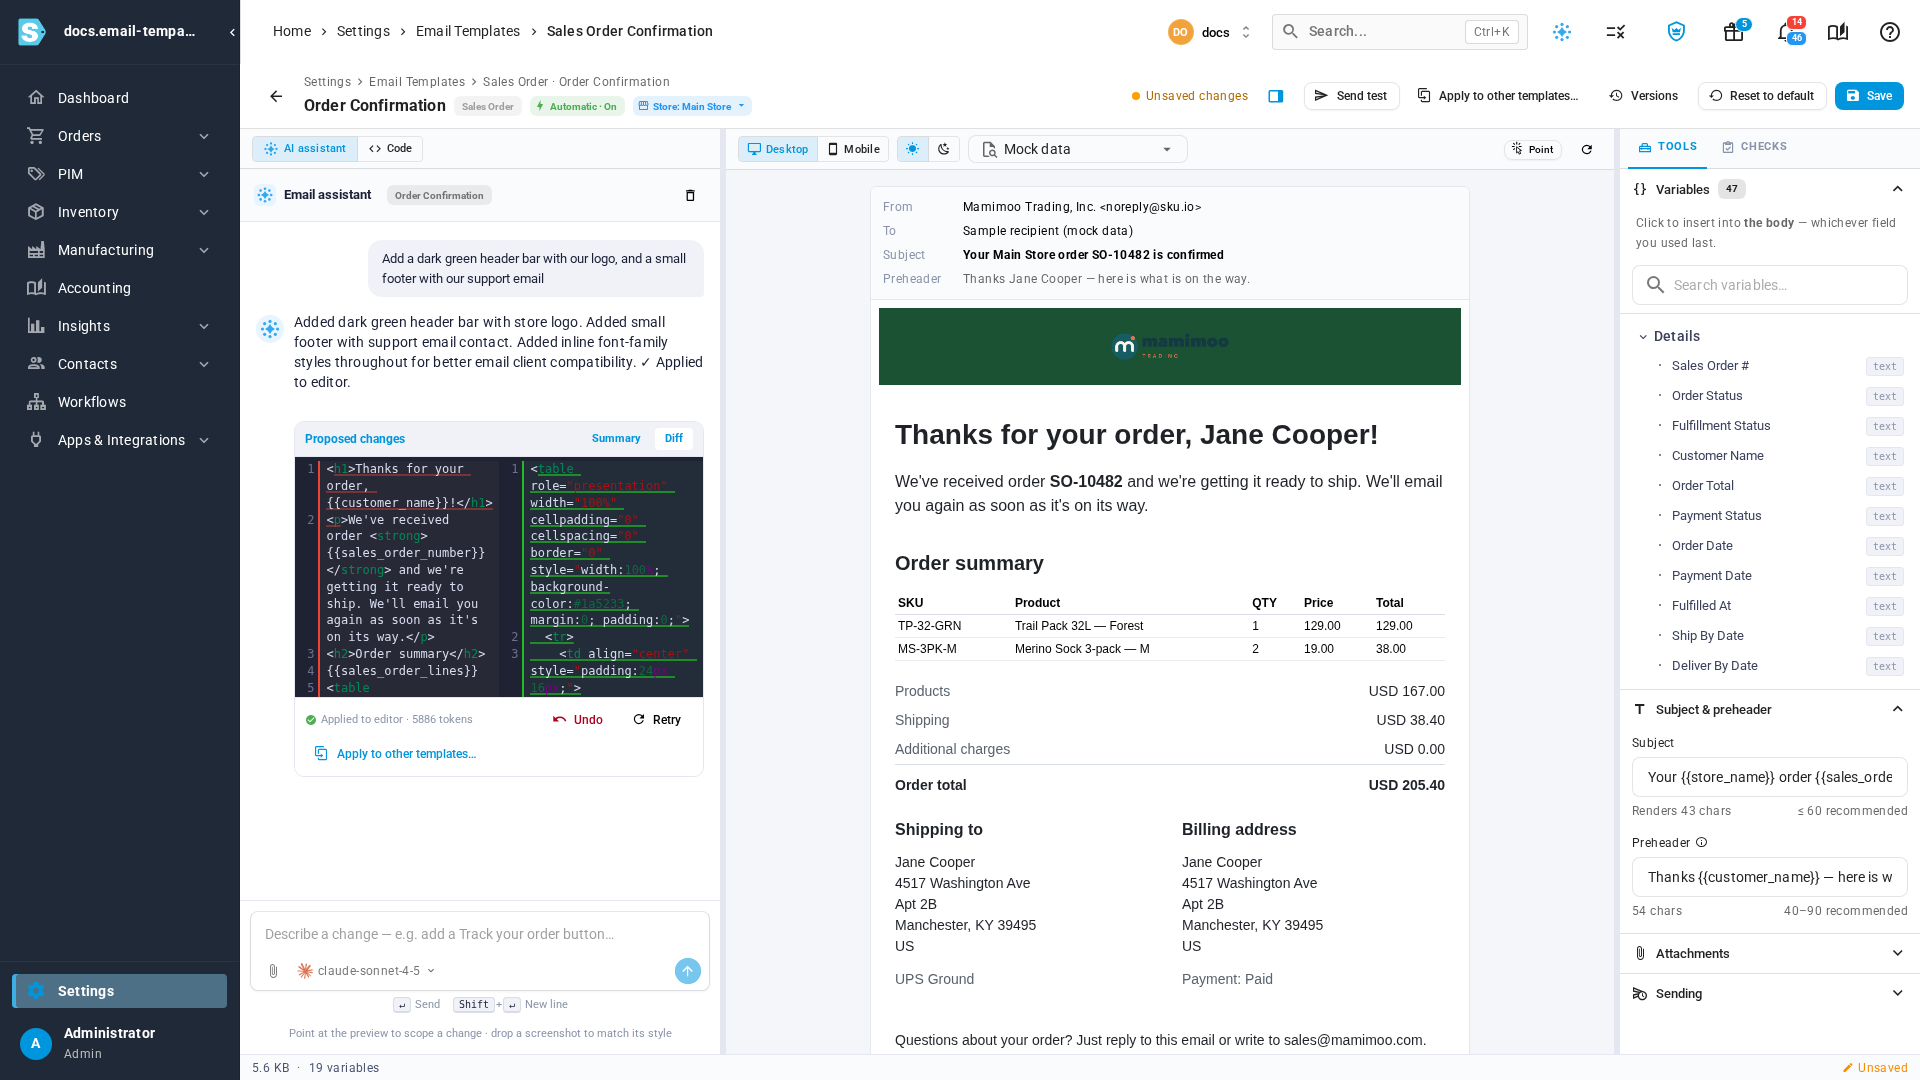The height and width of the screenshot is (1080, 1920).
Task: Toggle the Automatic On chip
Action: (x=577, y=106)
